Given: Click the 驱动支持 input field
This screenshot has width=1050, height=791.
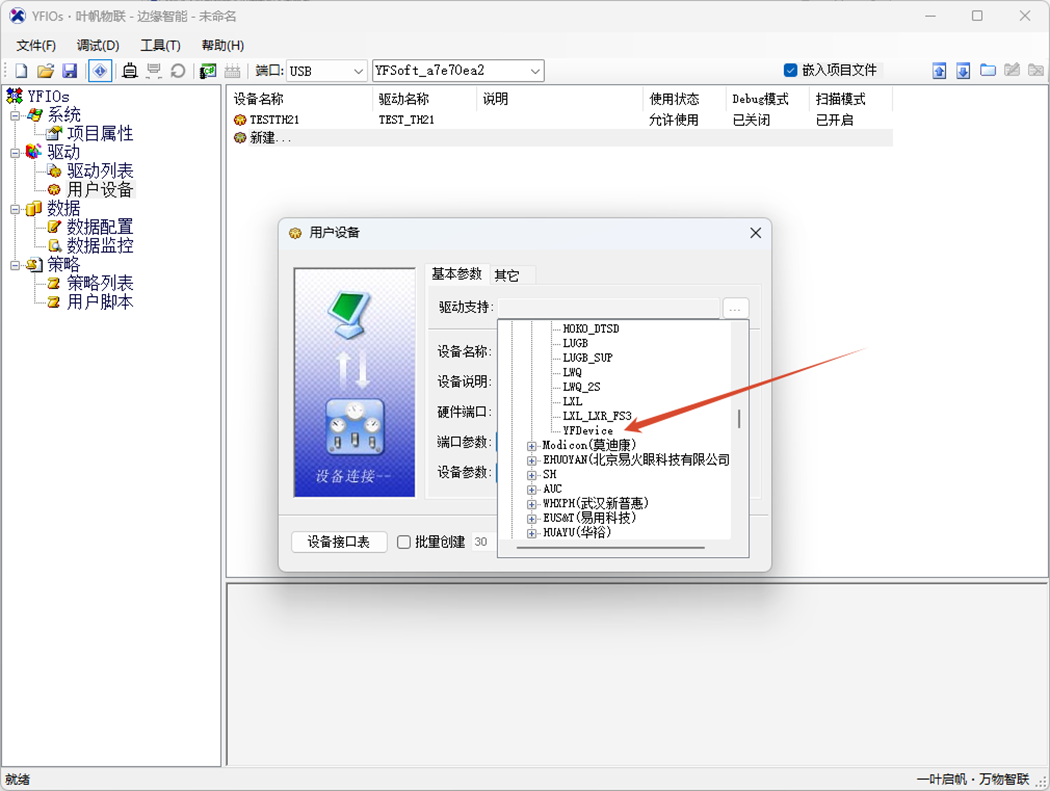Looking at the screenshot, I should coord(609,308).
